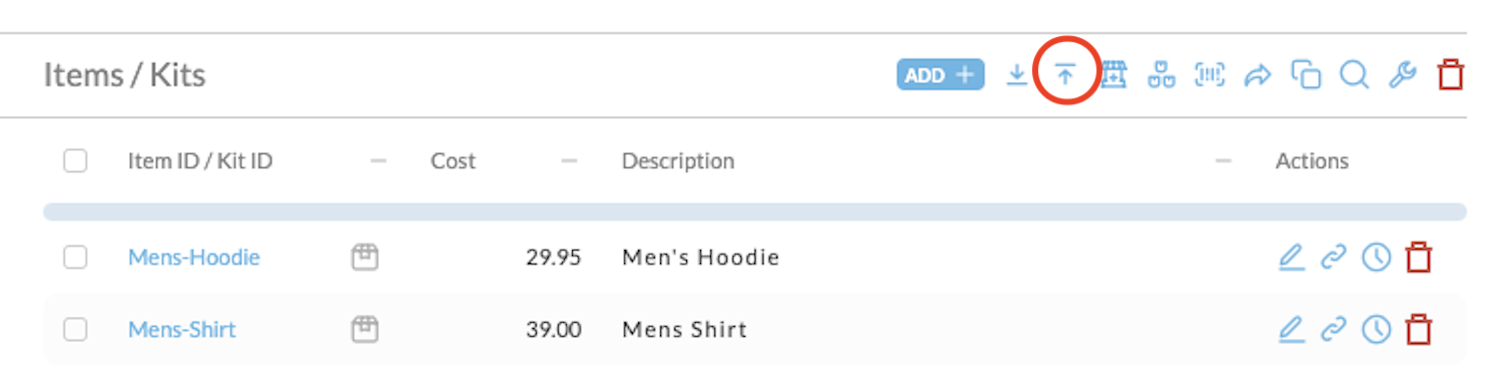Open search with the magnifier icon
The height and width of the screenshot is (376, 1506).
pos(1354,75)
